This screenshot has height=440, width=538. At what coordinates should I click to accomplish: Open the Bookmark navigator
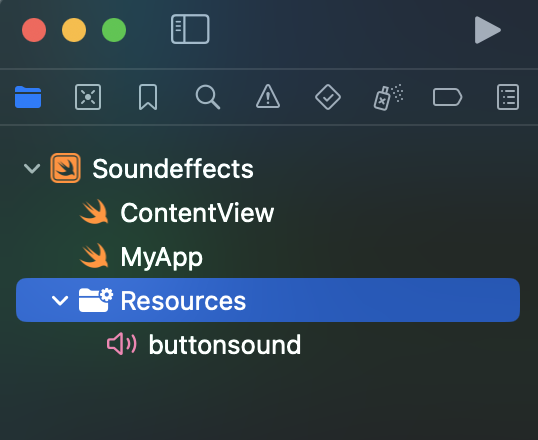click(148, 97)
